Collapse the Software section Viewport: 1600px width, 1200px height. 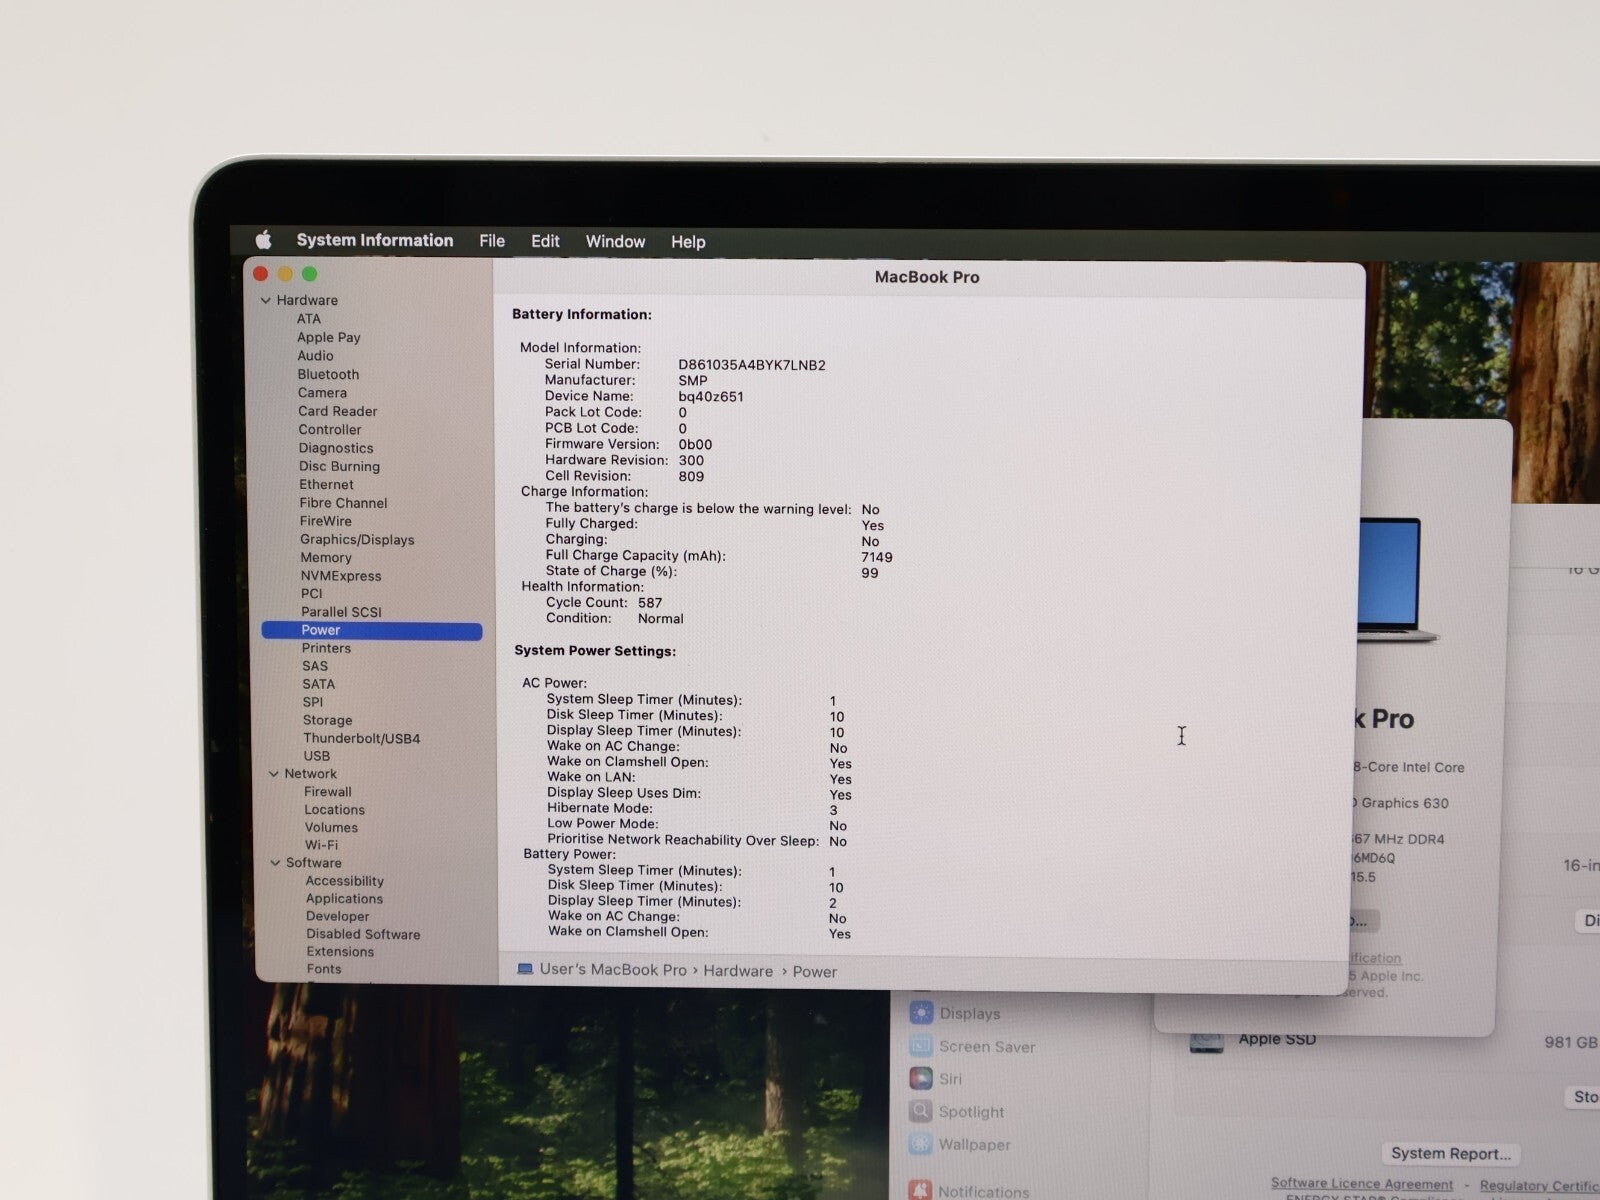(275, 863)
